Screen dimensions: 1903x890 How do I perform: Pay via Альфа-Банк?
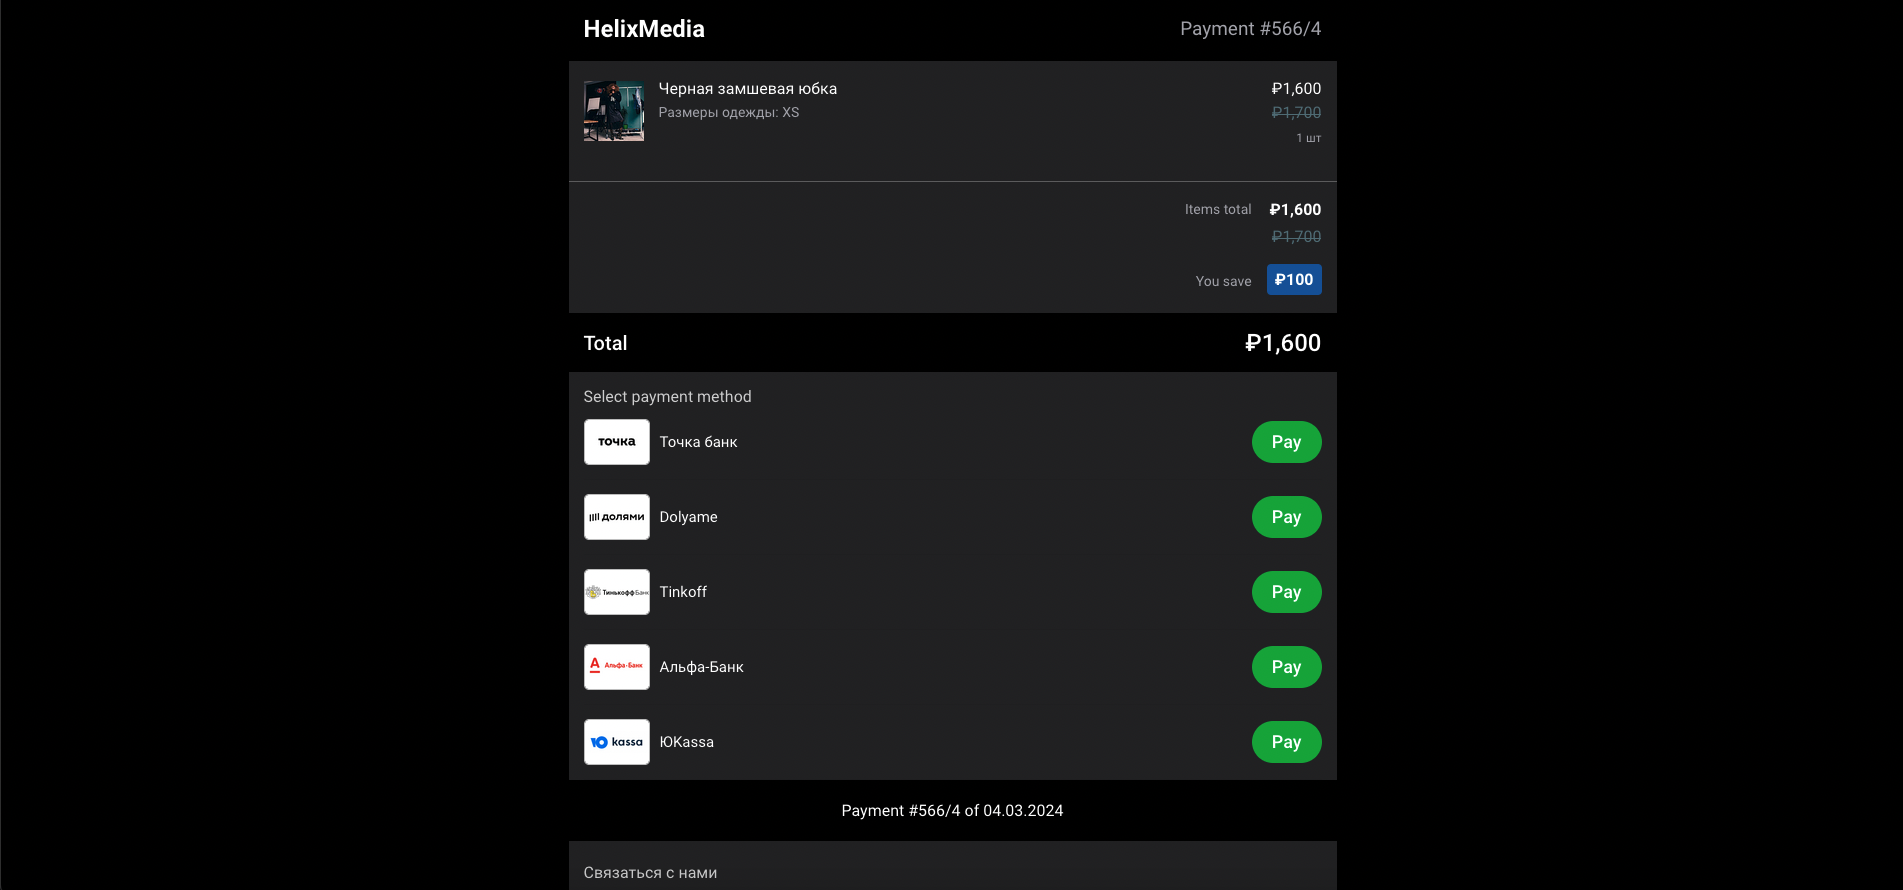[x=1286, y=667]
